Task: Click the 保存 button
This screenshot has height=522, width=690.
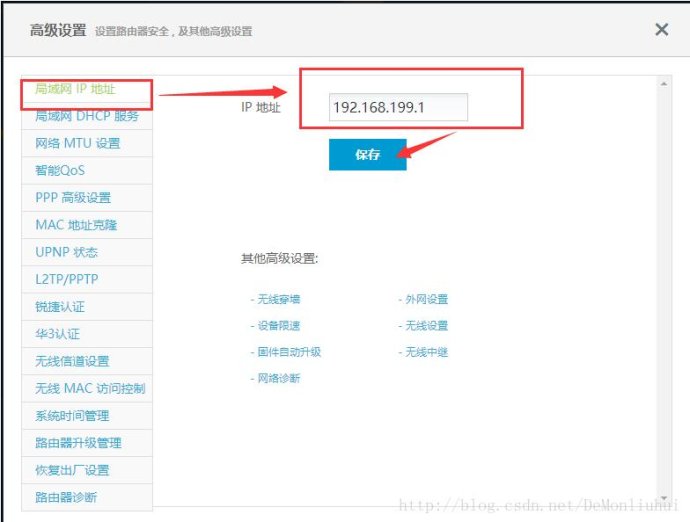Action: pyautogui.click(x=367, y=155)
